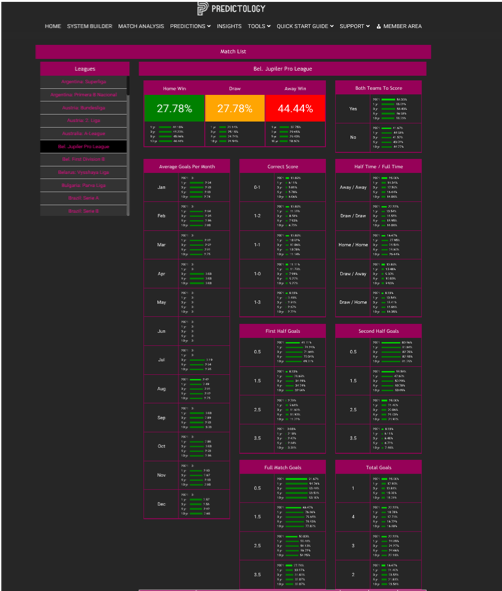502x591 pixels.
Task: Open the Match Analysis page
Action: (141, 26)
